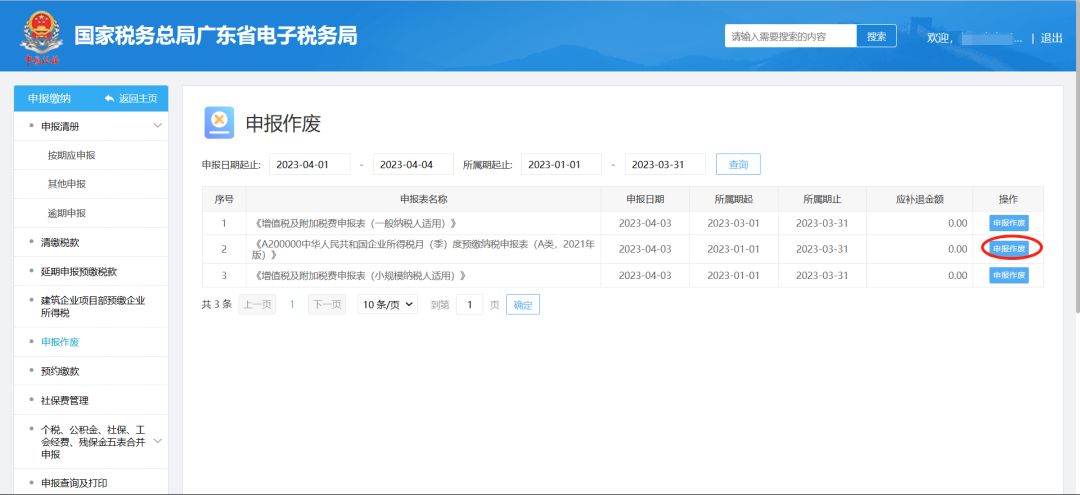The width and height of the screenshot is (1080, 495).
Task: Click page number 1 in pagination
Action: 292,304
